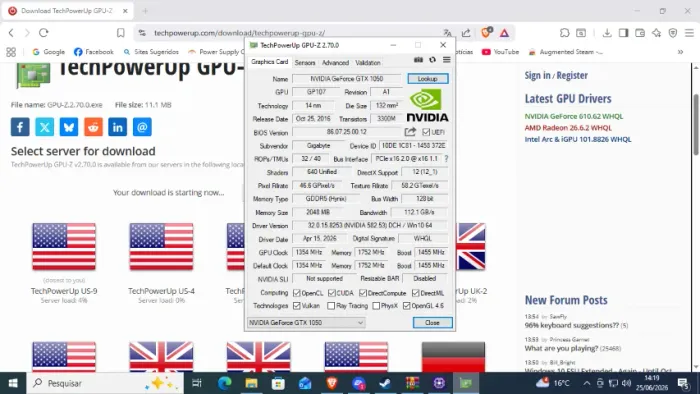Reload the browser page

coord(43,33)
